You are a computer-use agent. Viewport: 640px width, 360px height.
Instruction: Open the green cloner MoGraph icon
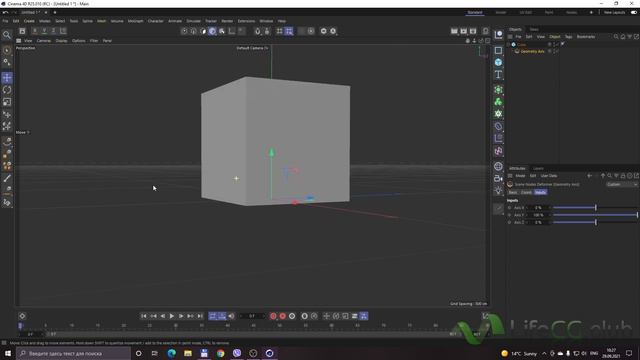pos(498,102)
